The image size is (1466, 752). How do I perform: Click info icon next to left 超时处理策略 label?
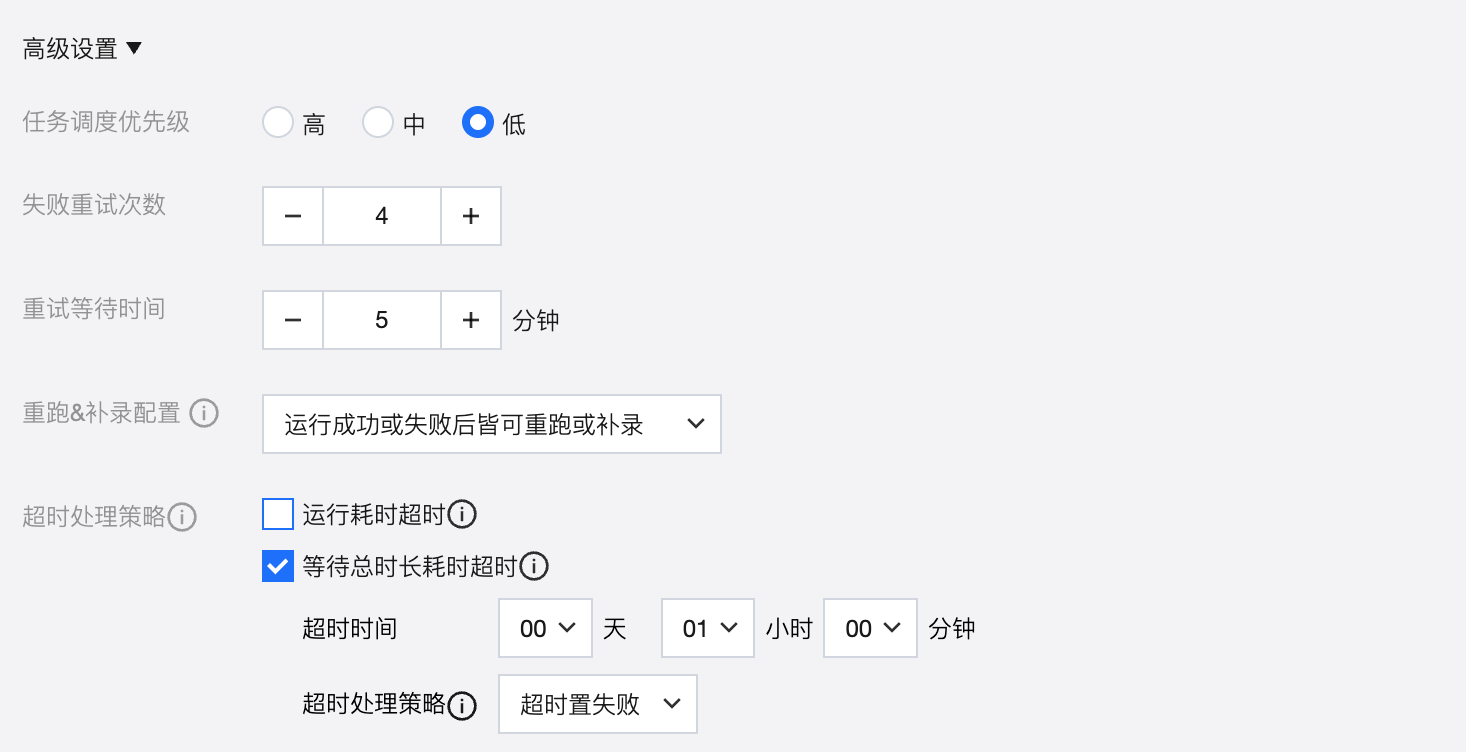(182, 517)
